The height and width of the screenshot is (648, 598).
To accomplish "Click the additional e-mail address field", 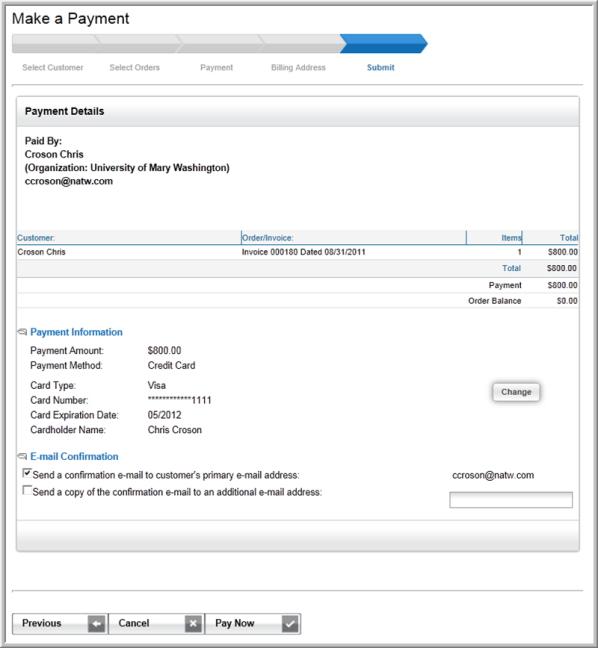I will point(511,500).
